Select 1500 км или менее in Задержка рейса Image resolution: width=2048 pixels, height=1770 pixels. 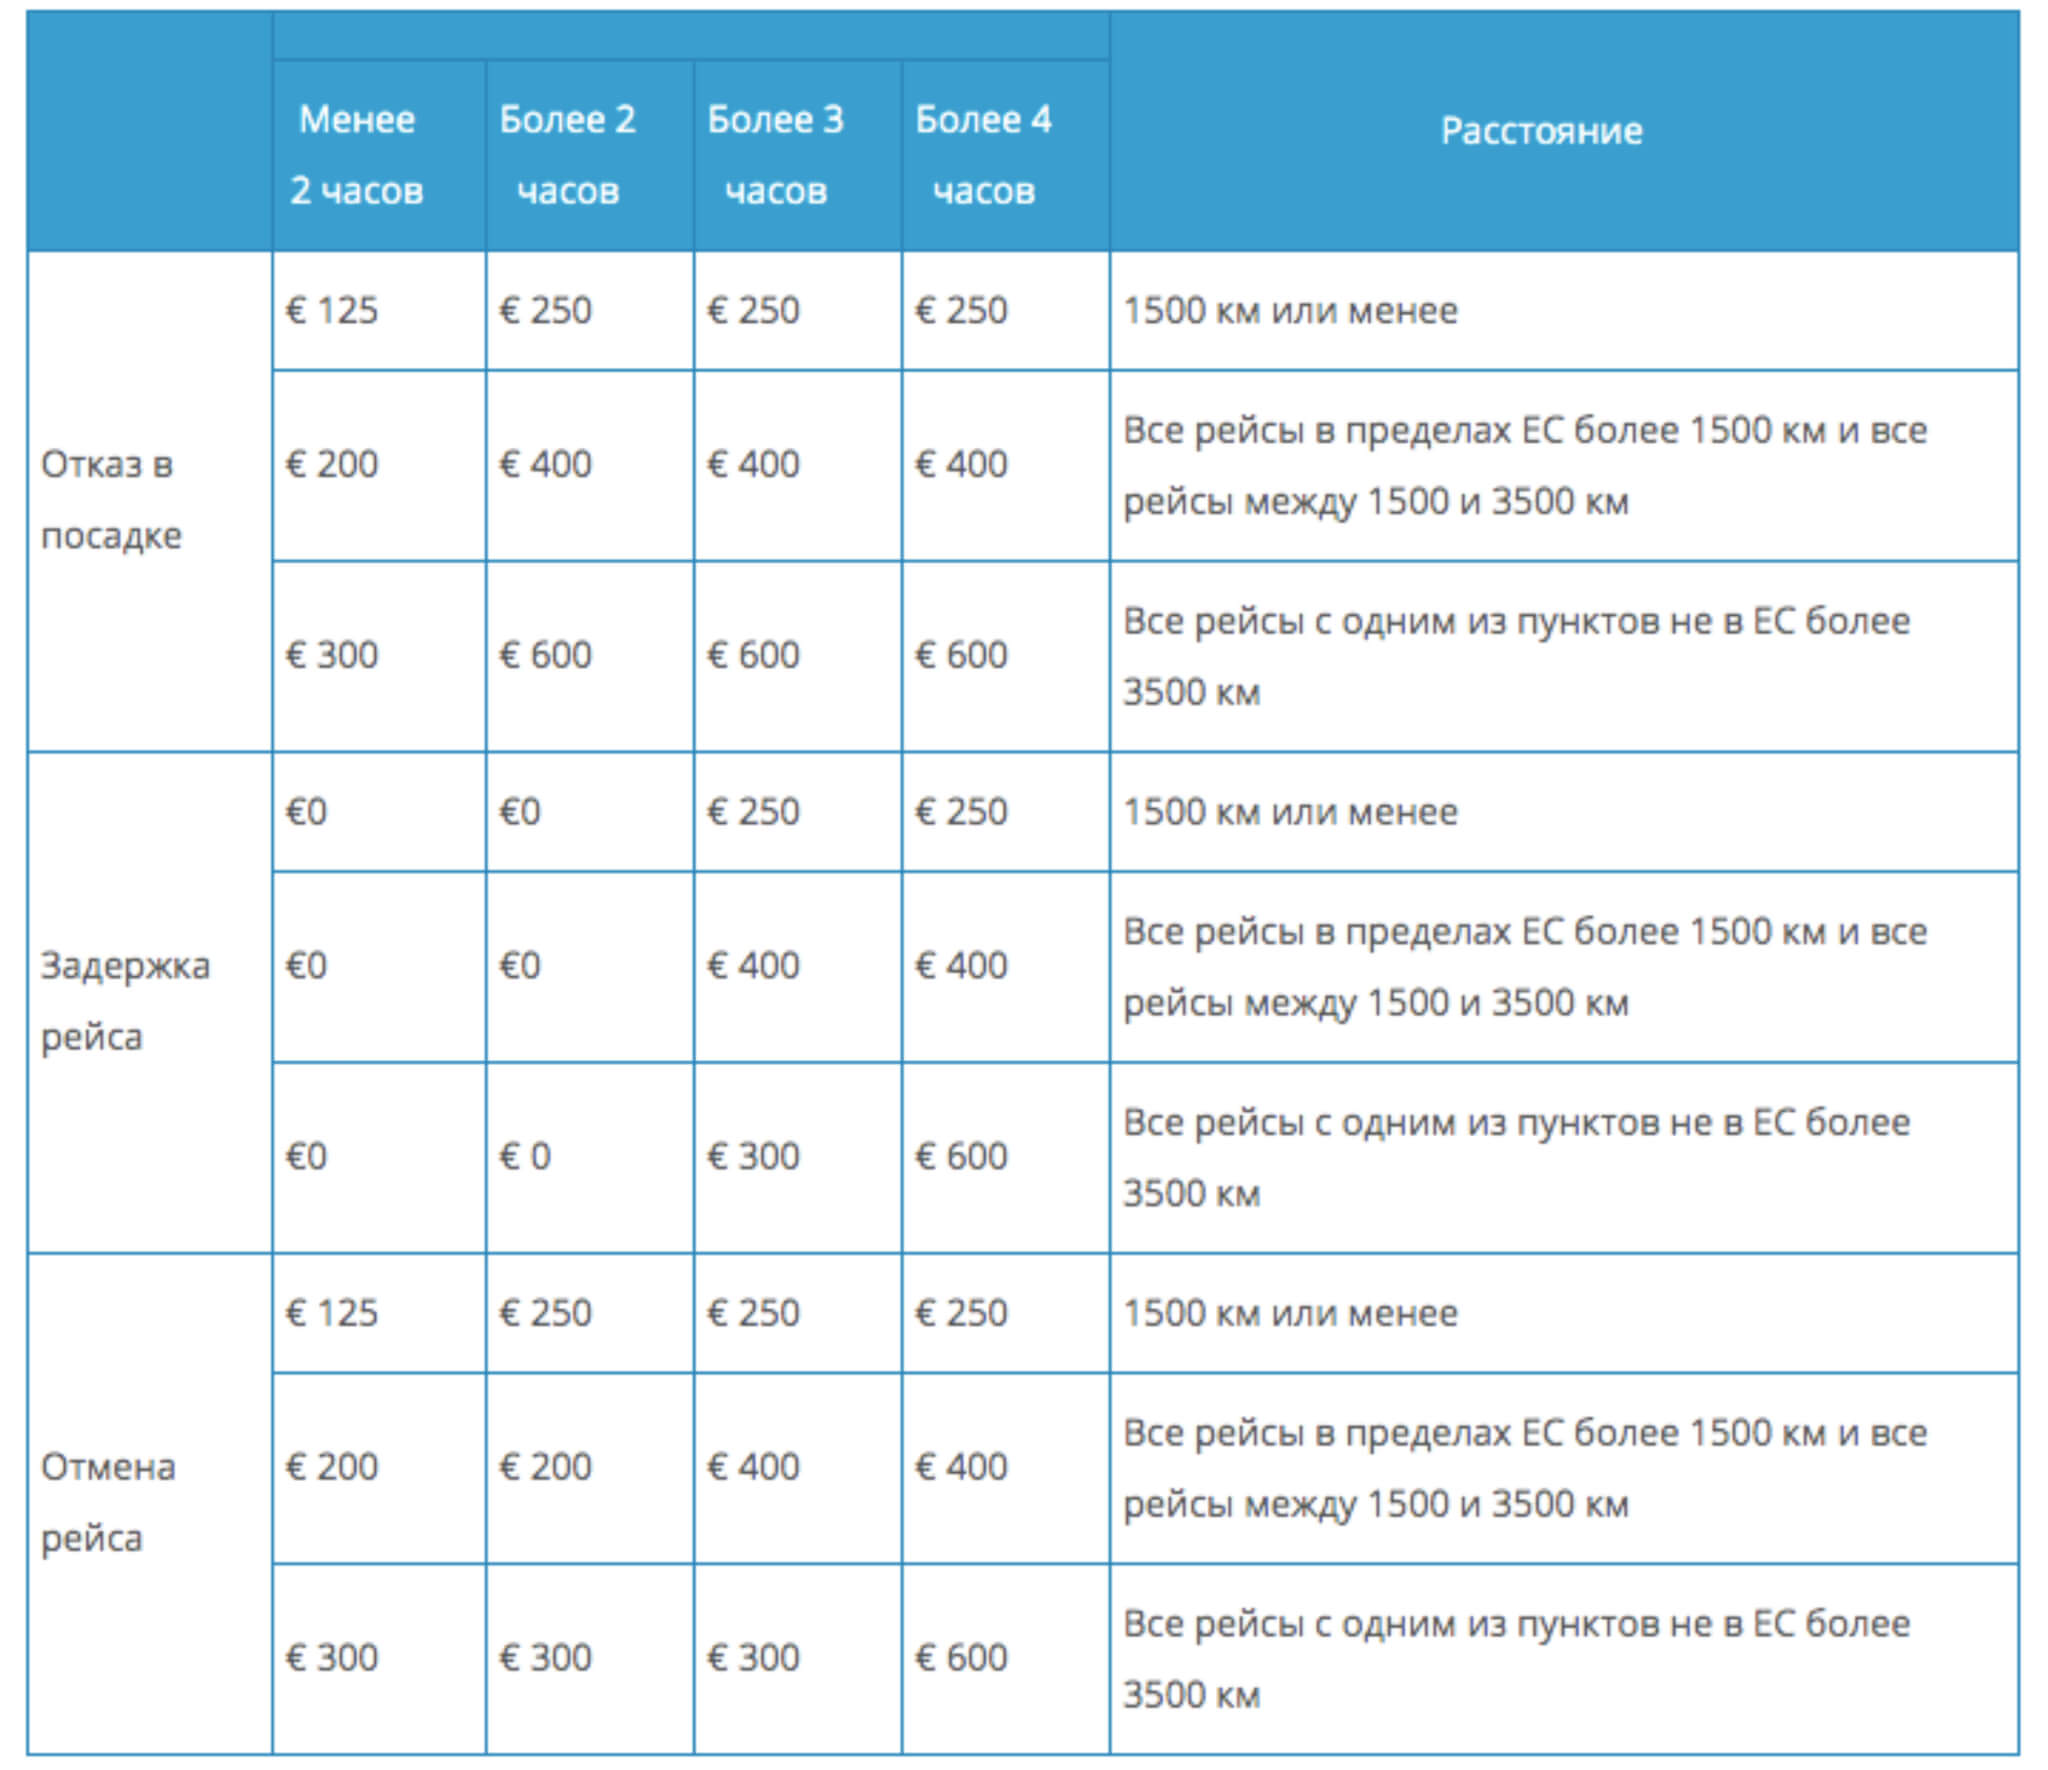[x=1290, y=812]
